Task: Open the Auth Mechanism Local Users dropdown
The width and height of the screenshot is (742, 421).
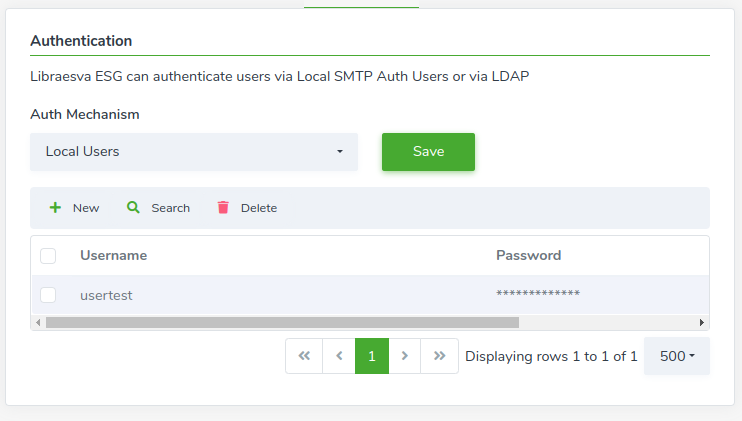Action: pyautogui.click(x=194, y=152)
